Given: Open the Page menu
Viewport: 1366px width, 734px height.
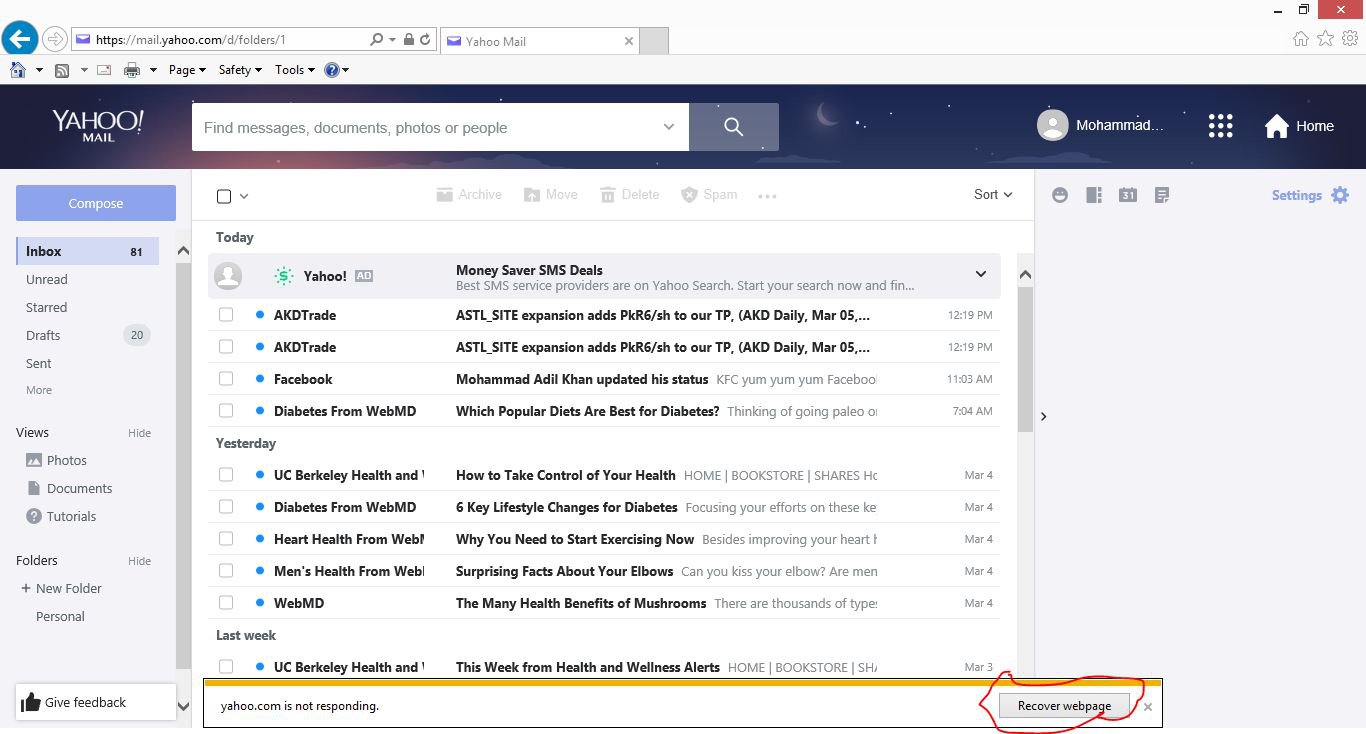Looking at the screenshot, I should [187, 70].
